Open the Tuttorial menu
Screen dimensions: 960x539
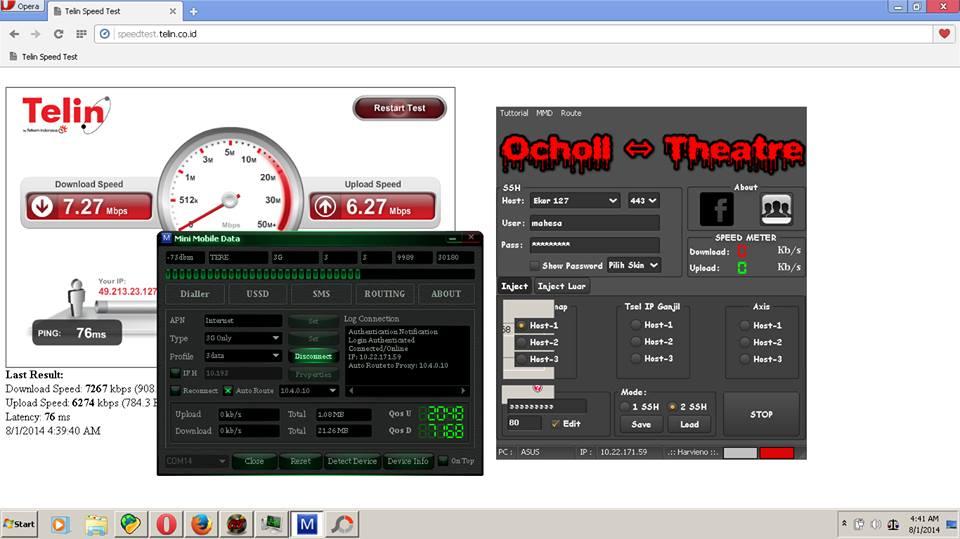pos(514,113)
